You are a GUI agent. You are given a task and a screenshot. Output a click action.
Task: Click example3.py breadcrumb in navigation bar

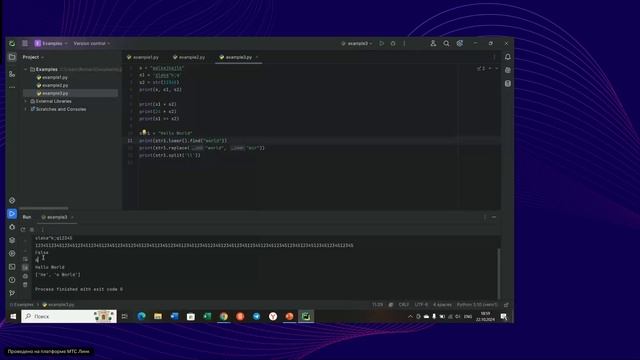point(58,305)
